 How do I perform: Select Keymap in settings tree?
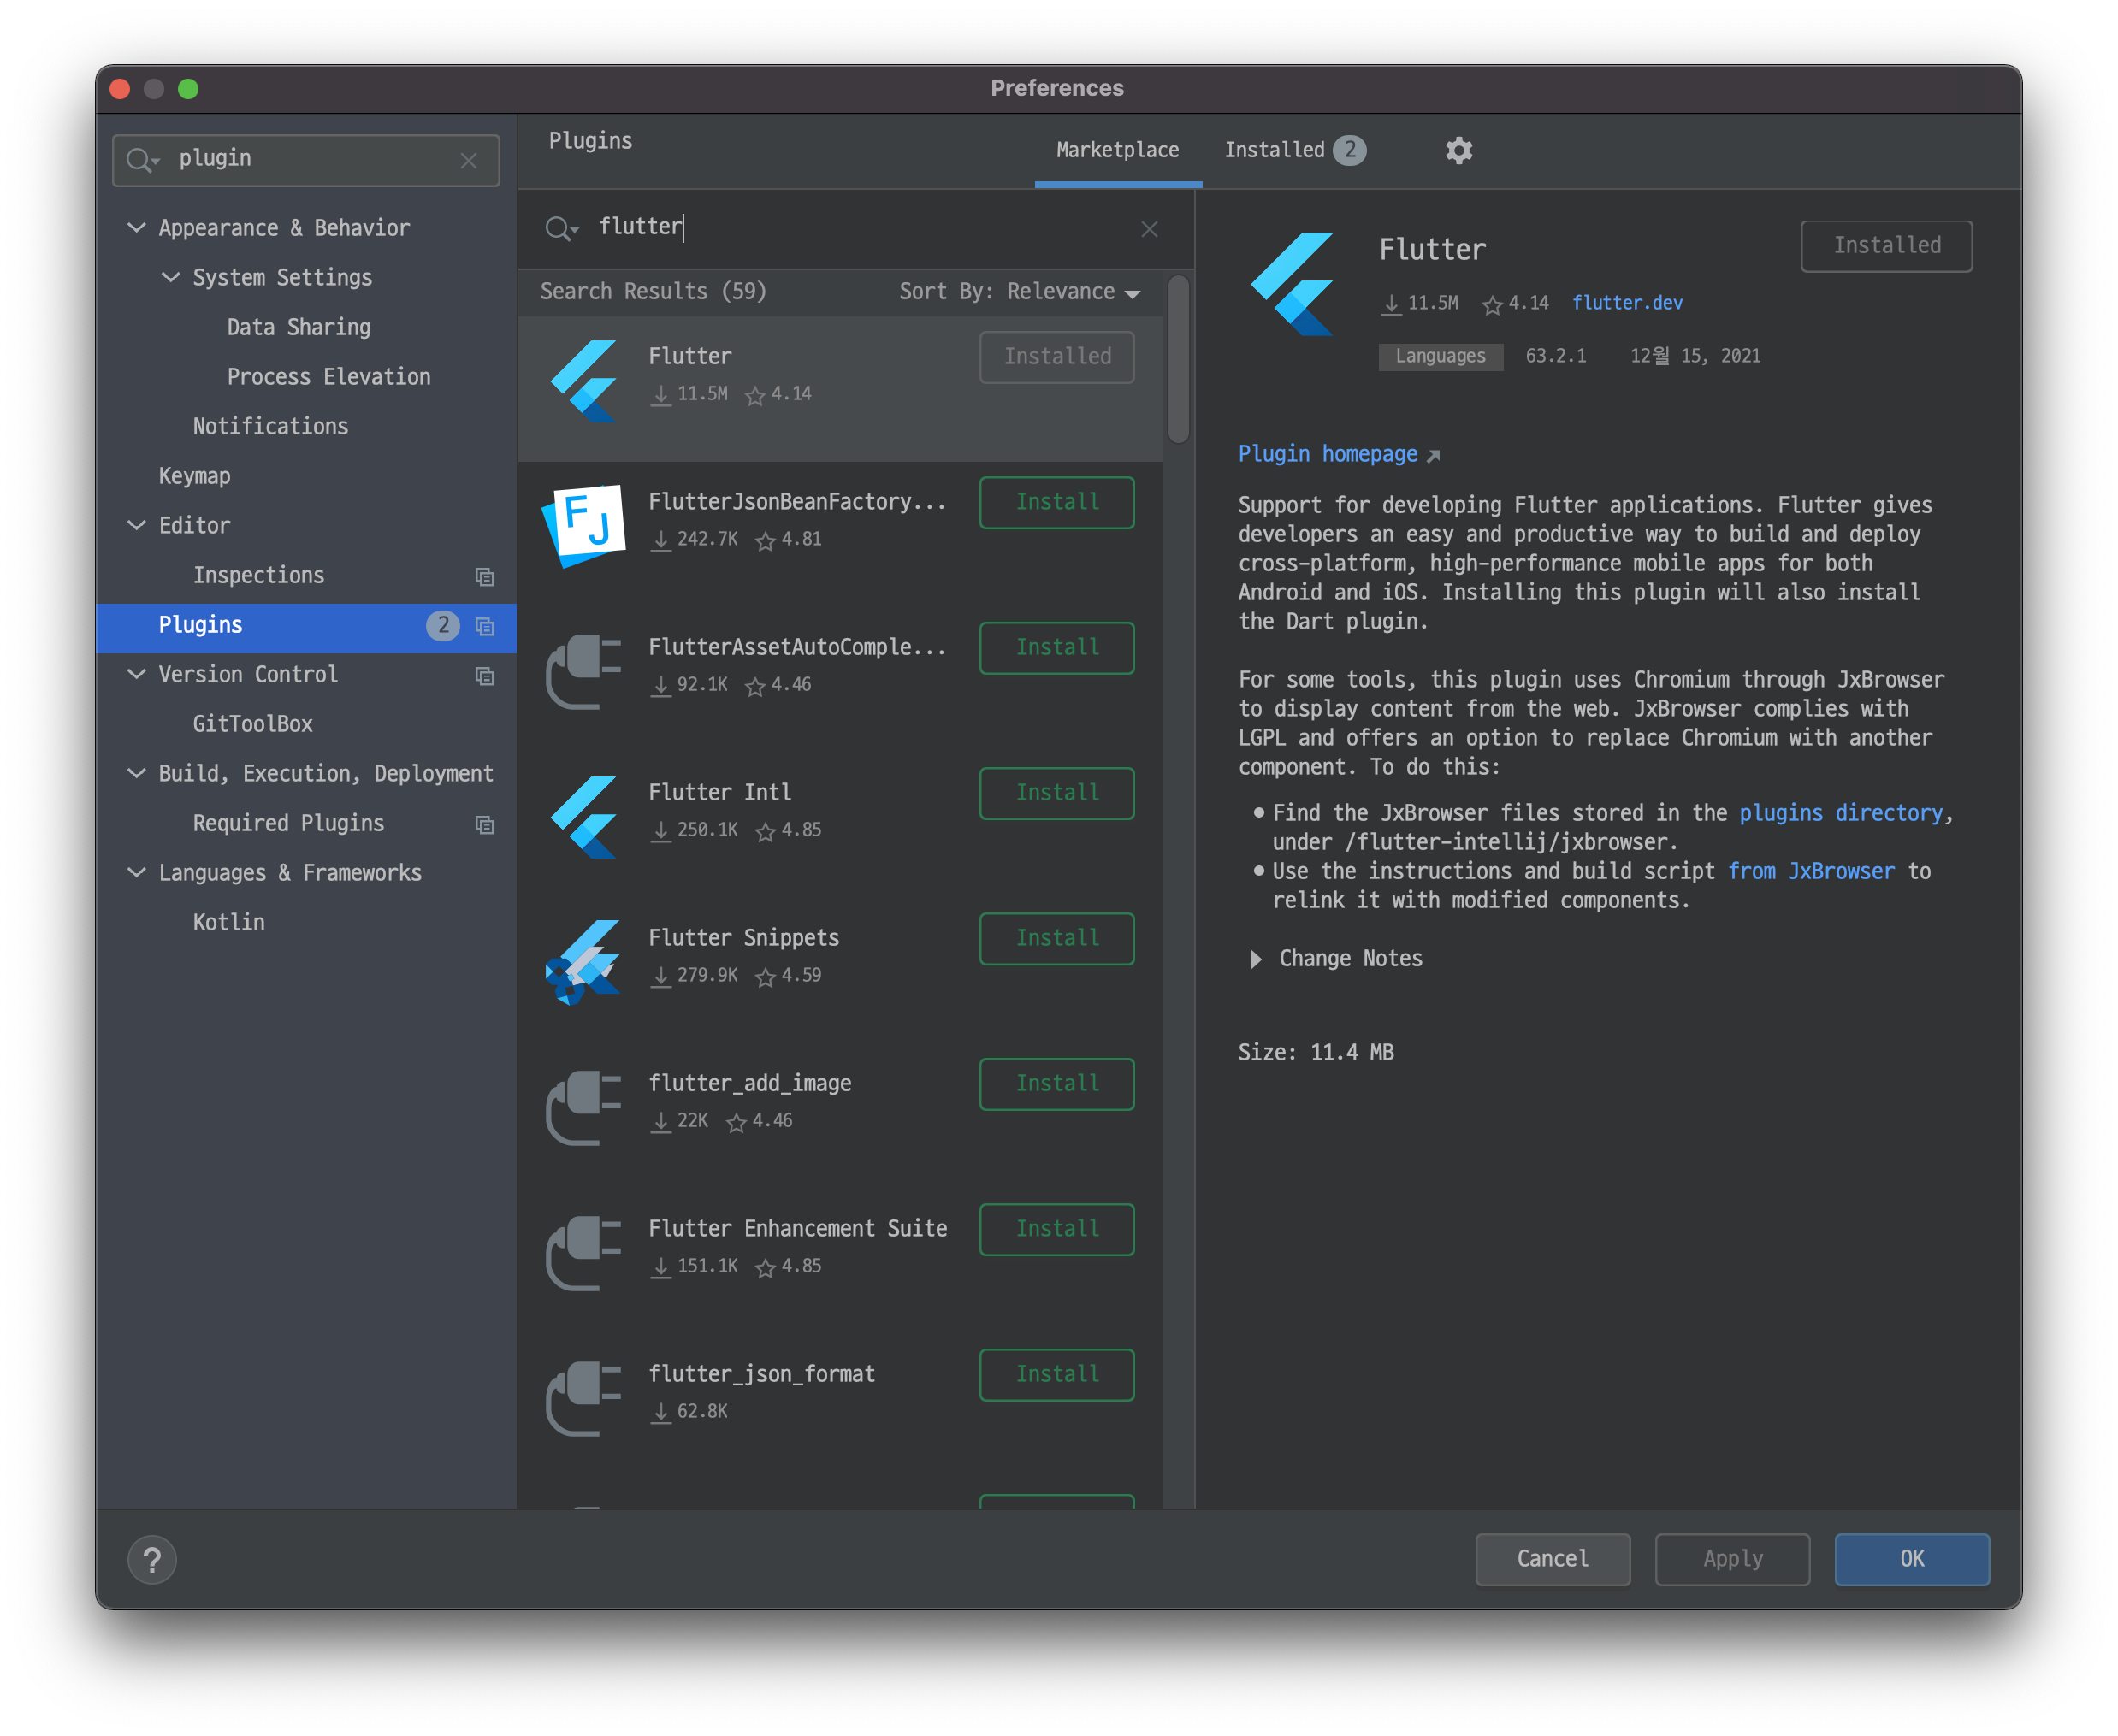[194, 476]
